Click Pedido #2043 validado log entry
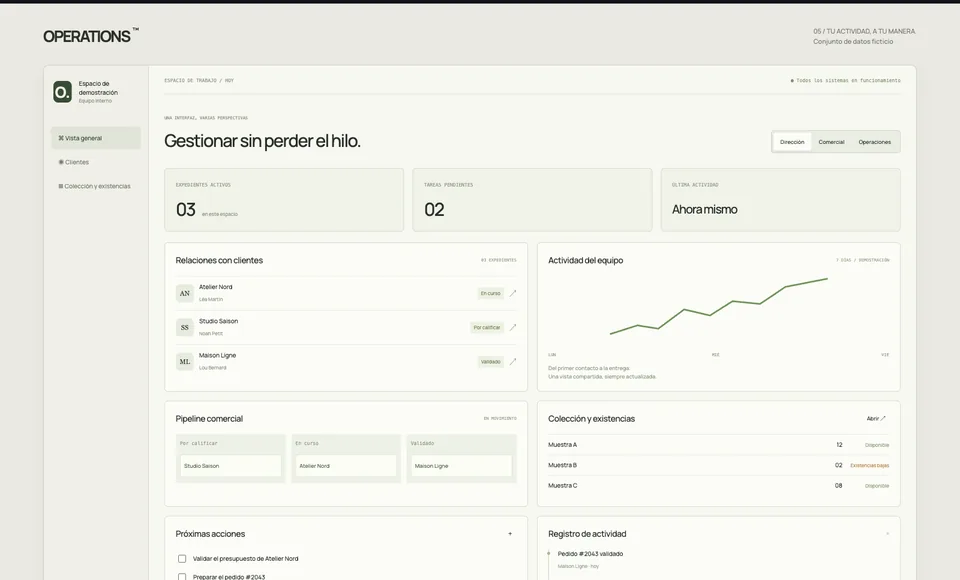 [590, 554]
